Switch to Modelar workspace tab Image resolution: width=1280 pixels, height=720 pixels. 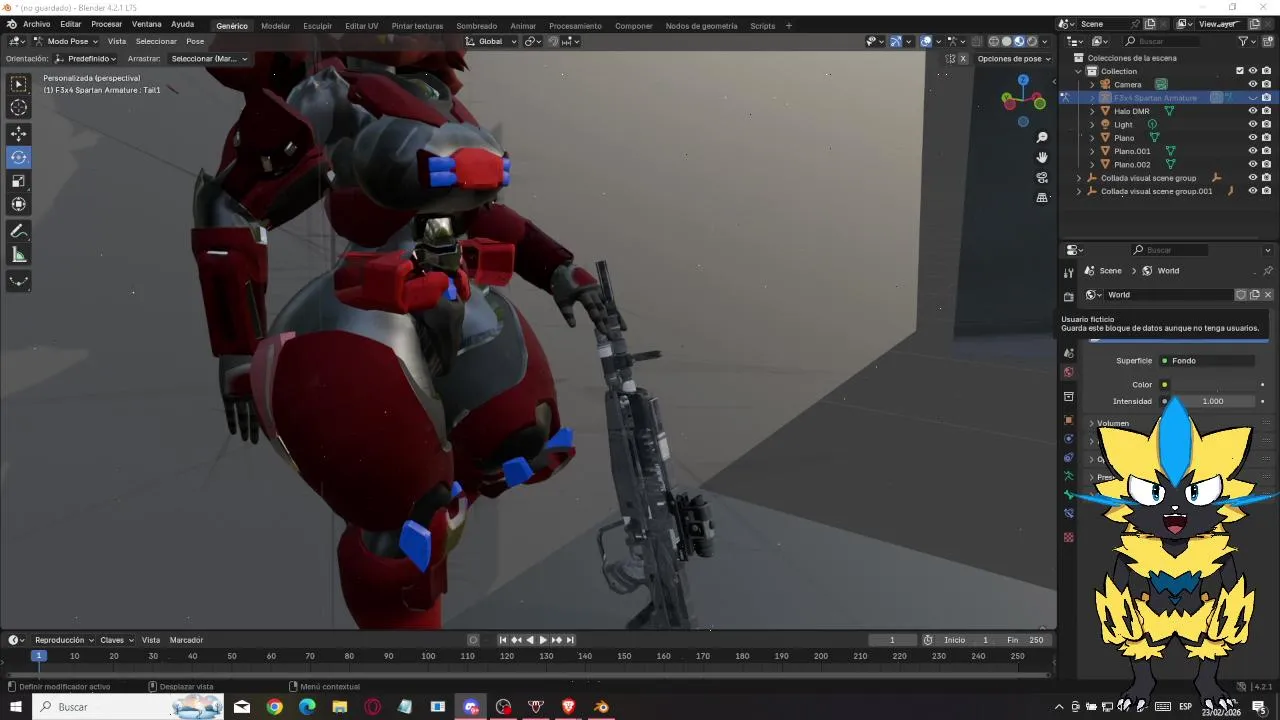coord(275,25)
